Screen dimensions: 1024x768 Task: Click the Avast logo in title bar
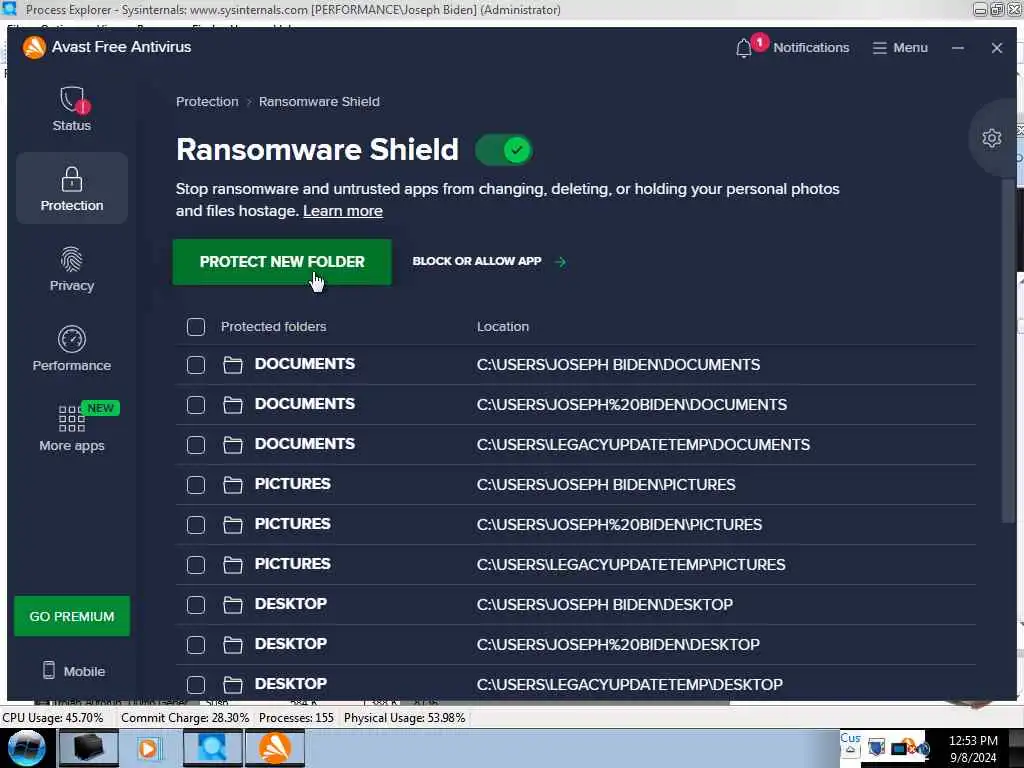pos(34,47)
